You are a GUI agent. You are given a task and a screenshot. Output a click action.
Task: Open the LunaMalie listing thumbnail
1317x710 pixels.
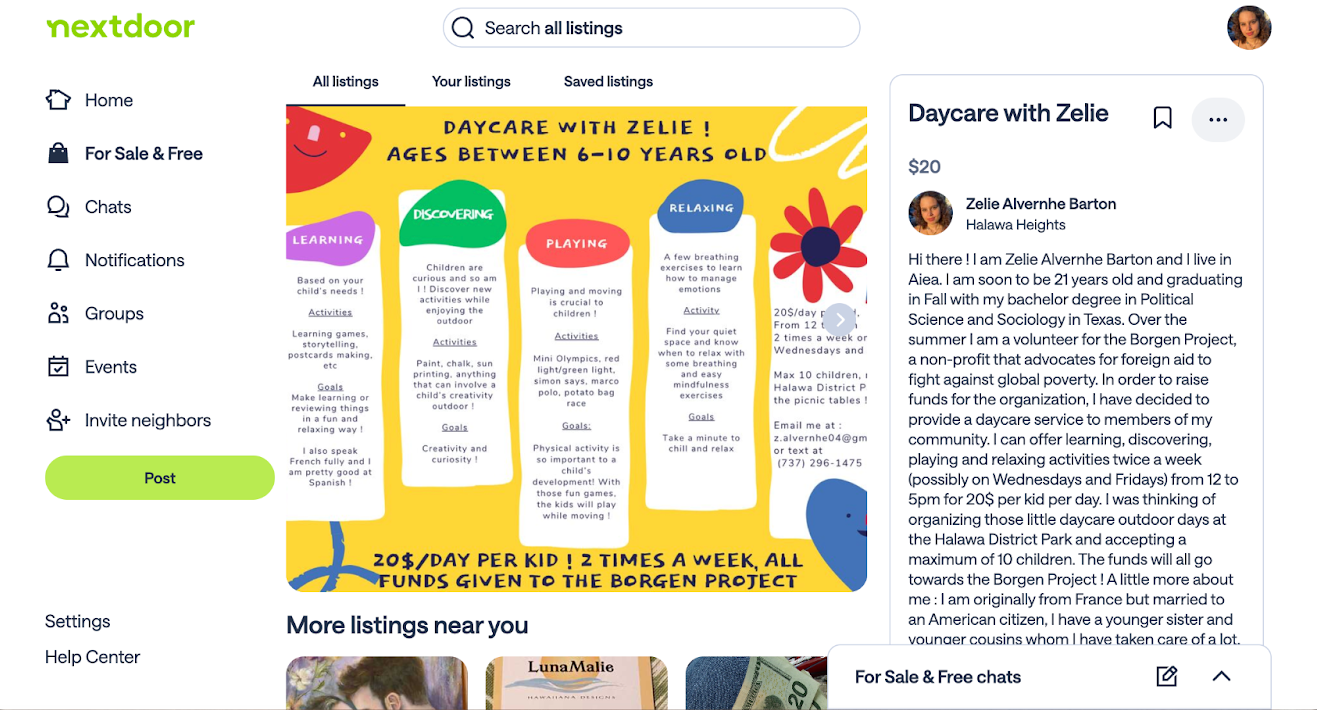coord(577,683)
